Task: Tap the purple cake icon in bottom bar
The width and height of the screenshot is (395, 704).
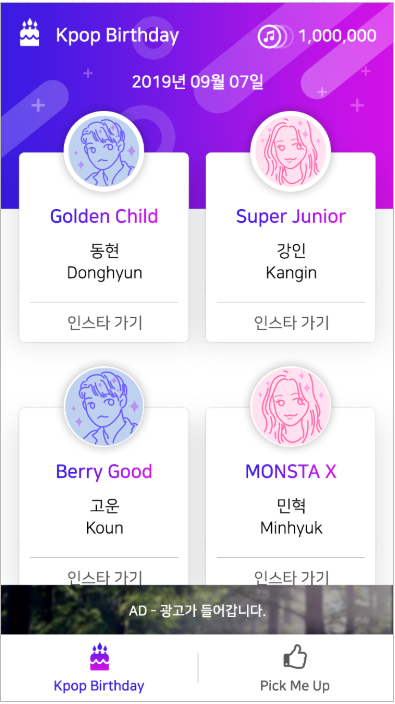Action: coord(99,656)
